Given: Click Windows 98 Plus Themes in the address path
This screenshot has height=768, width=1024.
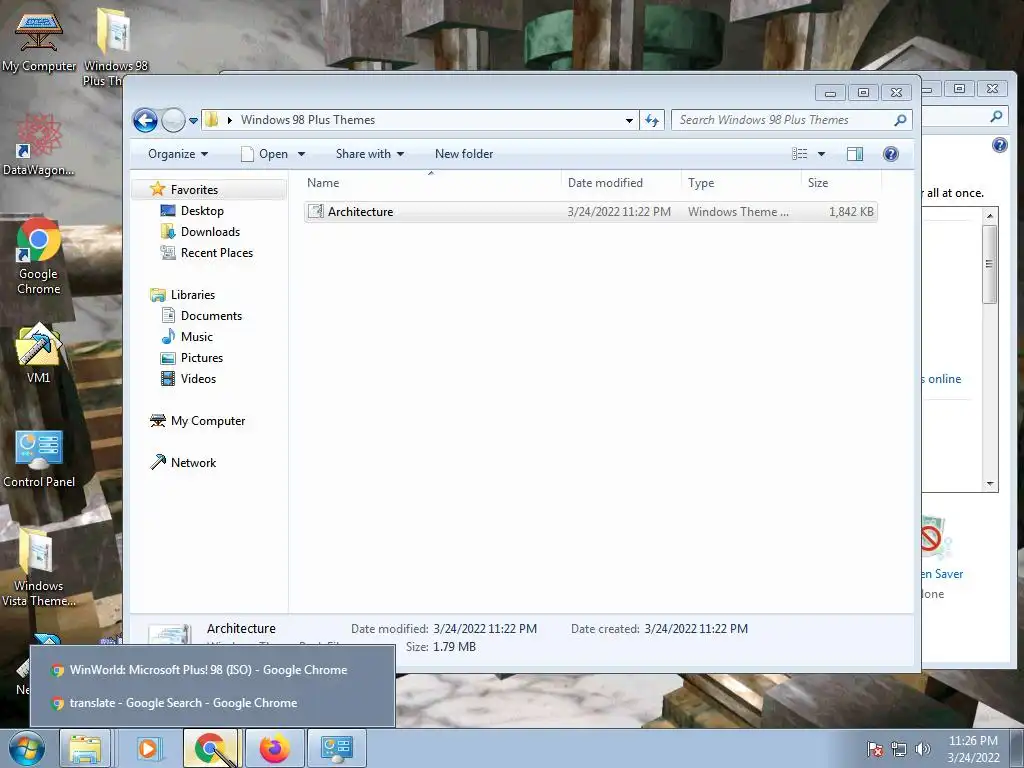Looking at the screenshot, I should 308,120.
